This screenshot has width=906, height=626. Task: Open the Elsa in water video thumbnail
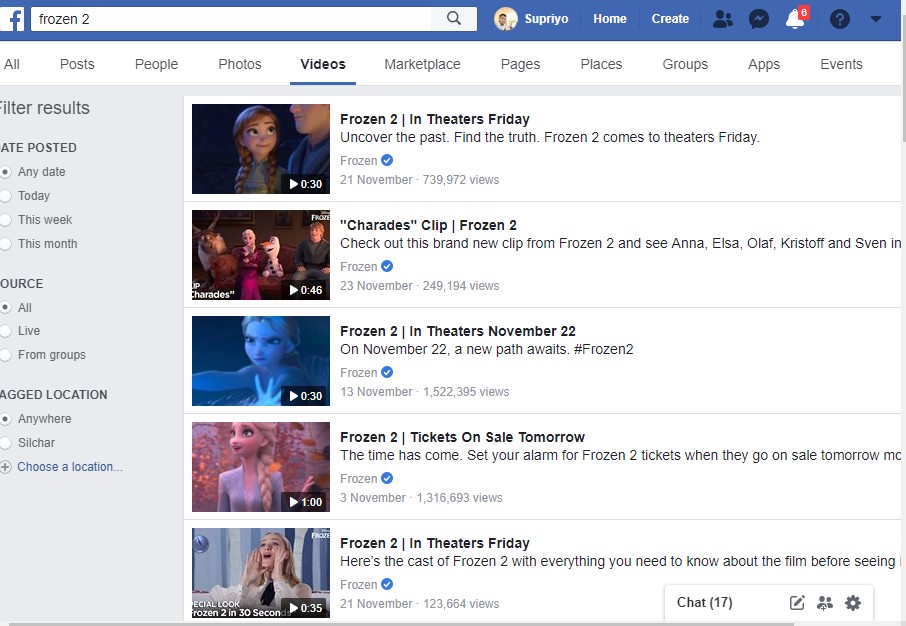click(x=261, y=361)
